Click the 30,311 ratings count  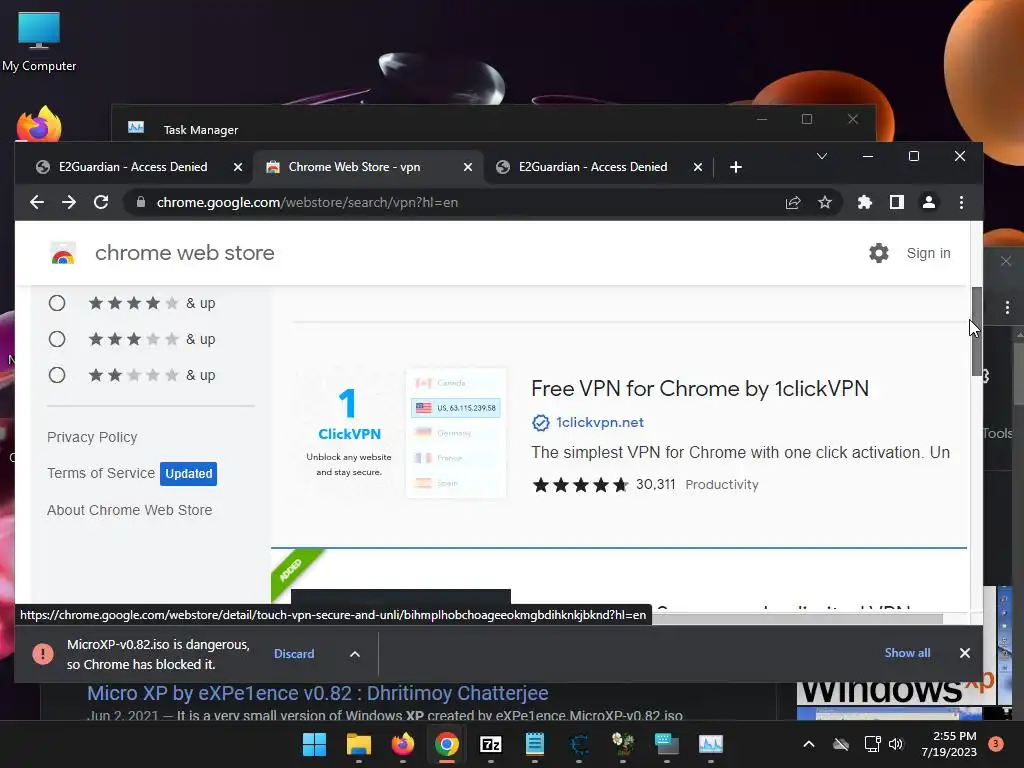(655, 485)
